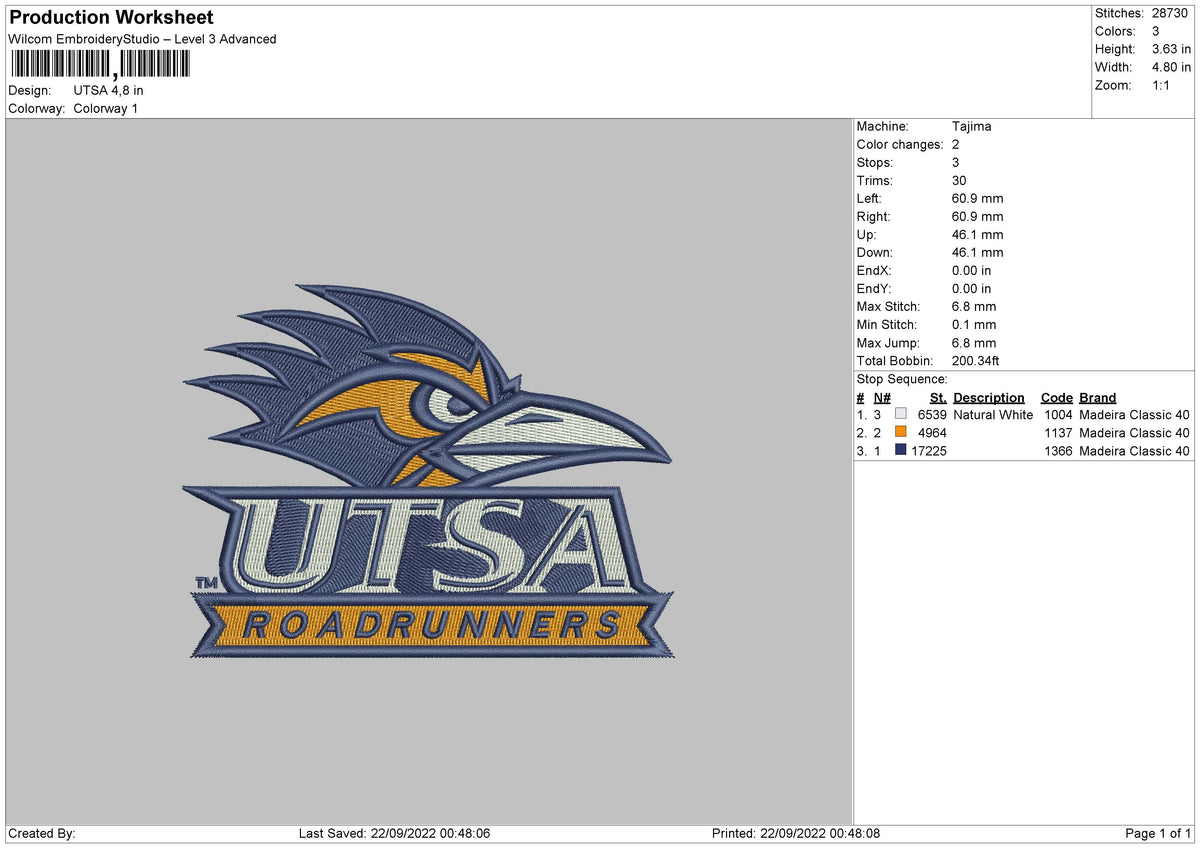Screen dimensions: 1200x848
Task: Select the Colorway 1 label
Action: [x=105, y=108]
